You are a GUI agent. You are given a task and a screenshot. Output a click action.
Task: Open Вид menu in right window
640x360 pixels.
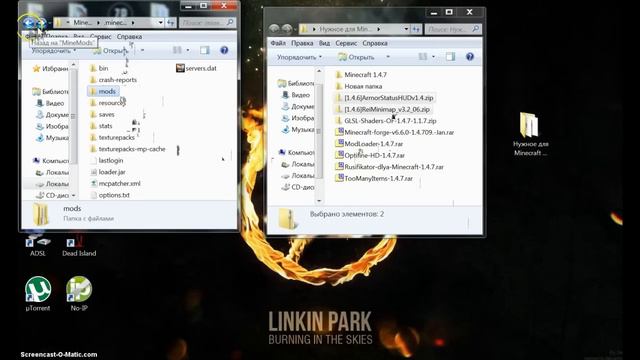pyautogui.click(x=324, y=43)
